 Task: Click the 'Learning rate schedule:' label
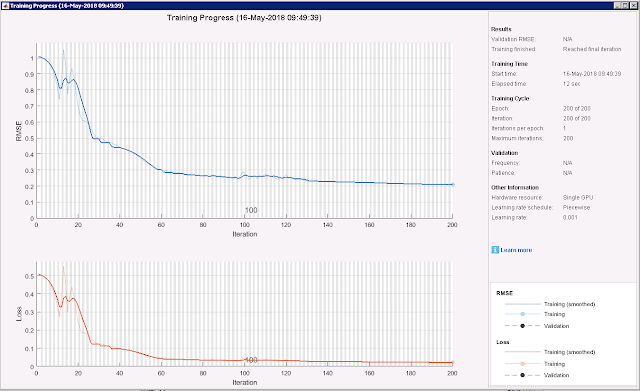[x=522, y=207]
